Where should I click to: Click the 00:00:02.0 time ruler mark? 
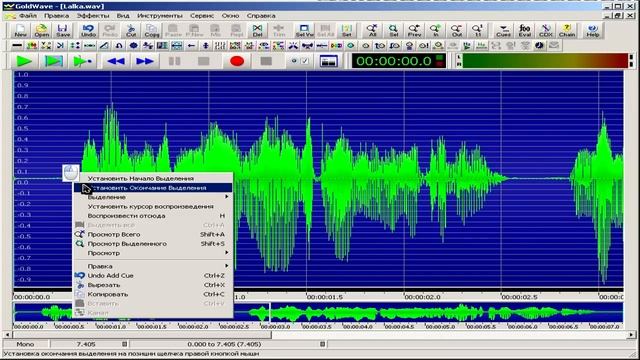click(x=422, y=297)
